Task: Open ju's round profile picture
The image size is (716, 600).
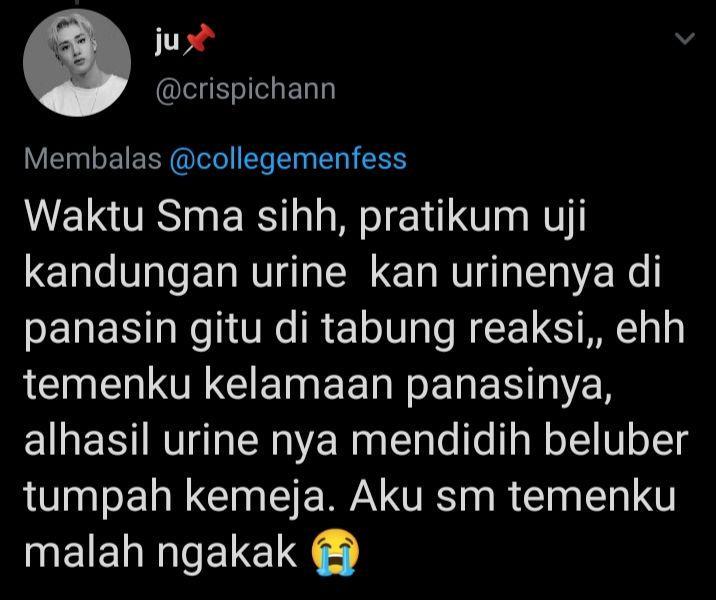Action: (x=77, y=63)
